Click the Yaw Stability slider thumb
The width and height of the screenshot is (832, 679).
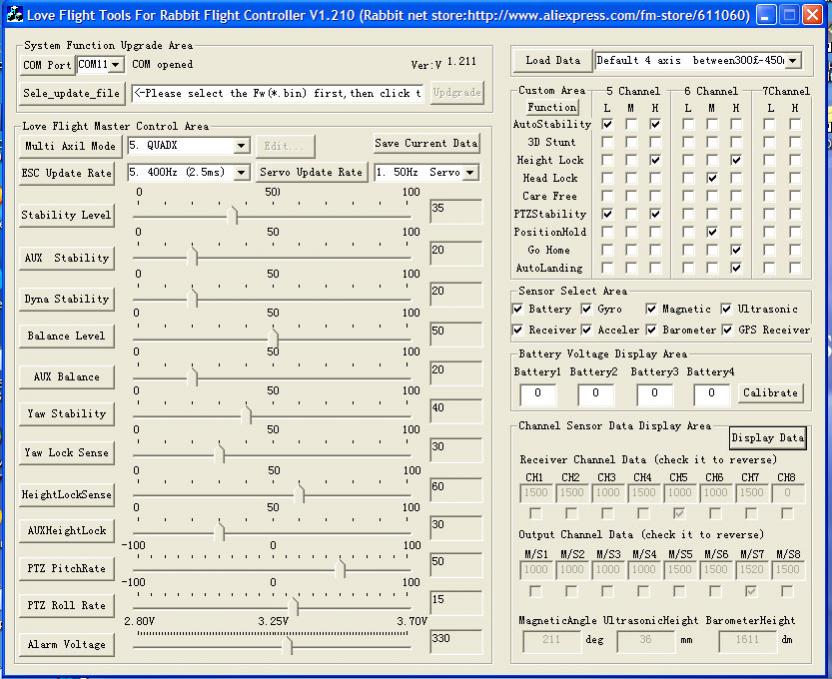(x=246, y=415)
